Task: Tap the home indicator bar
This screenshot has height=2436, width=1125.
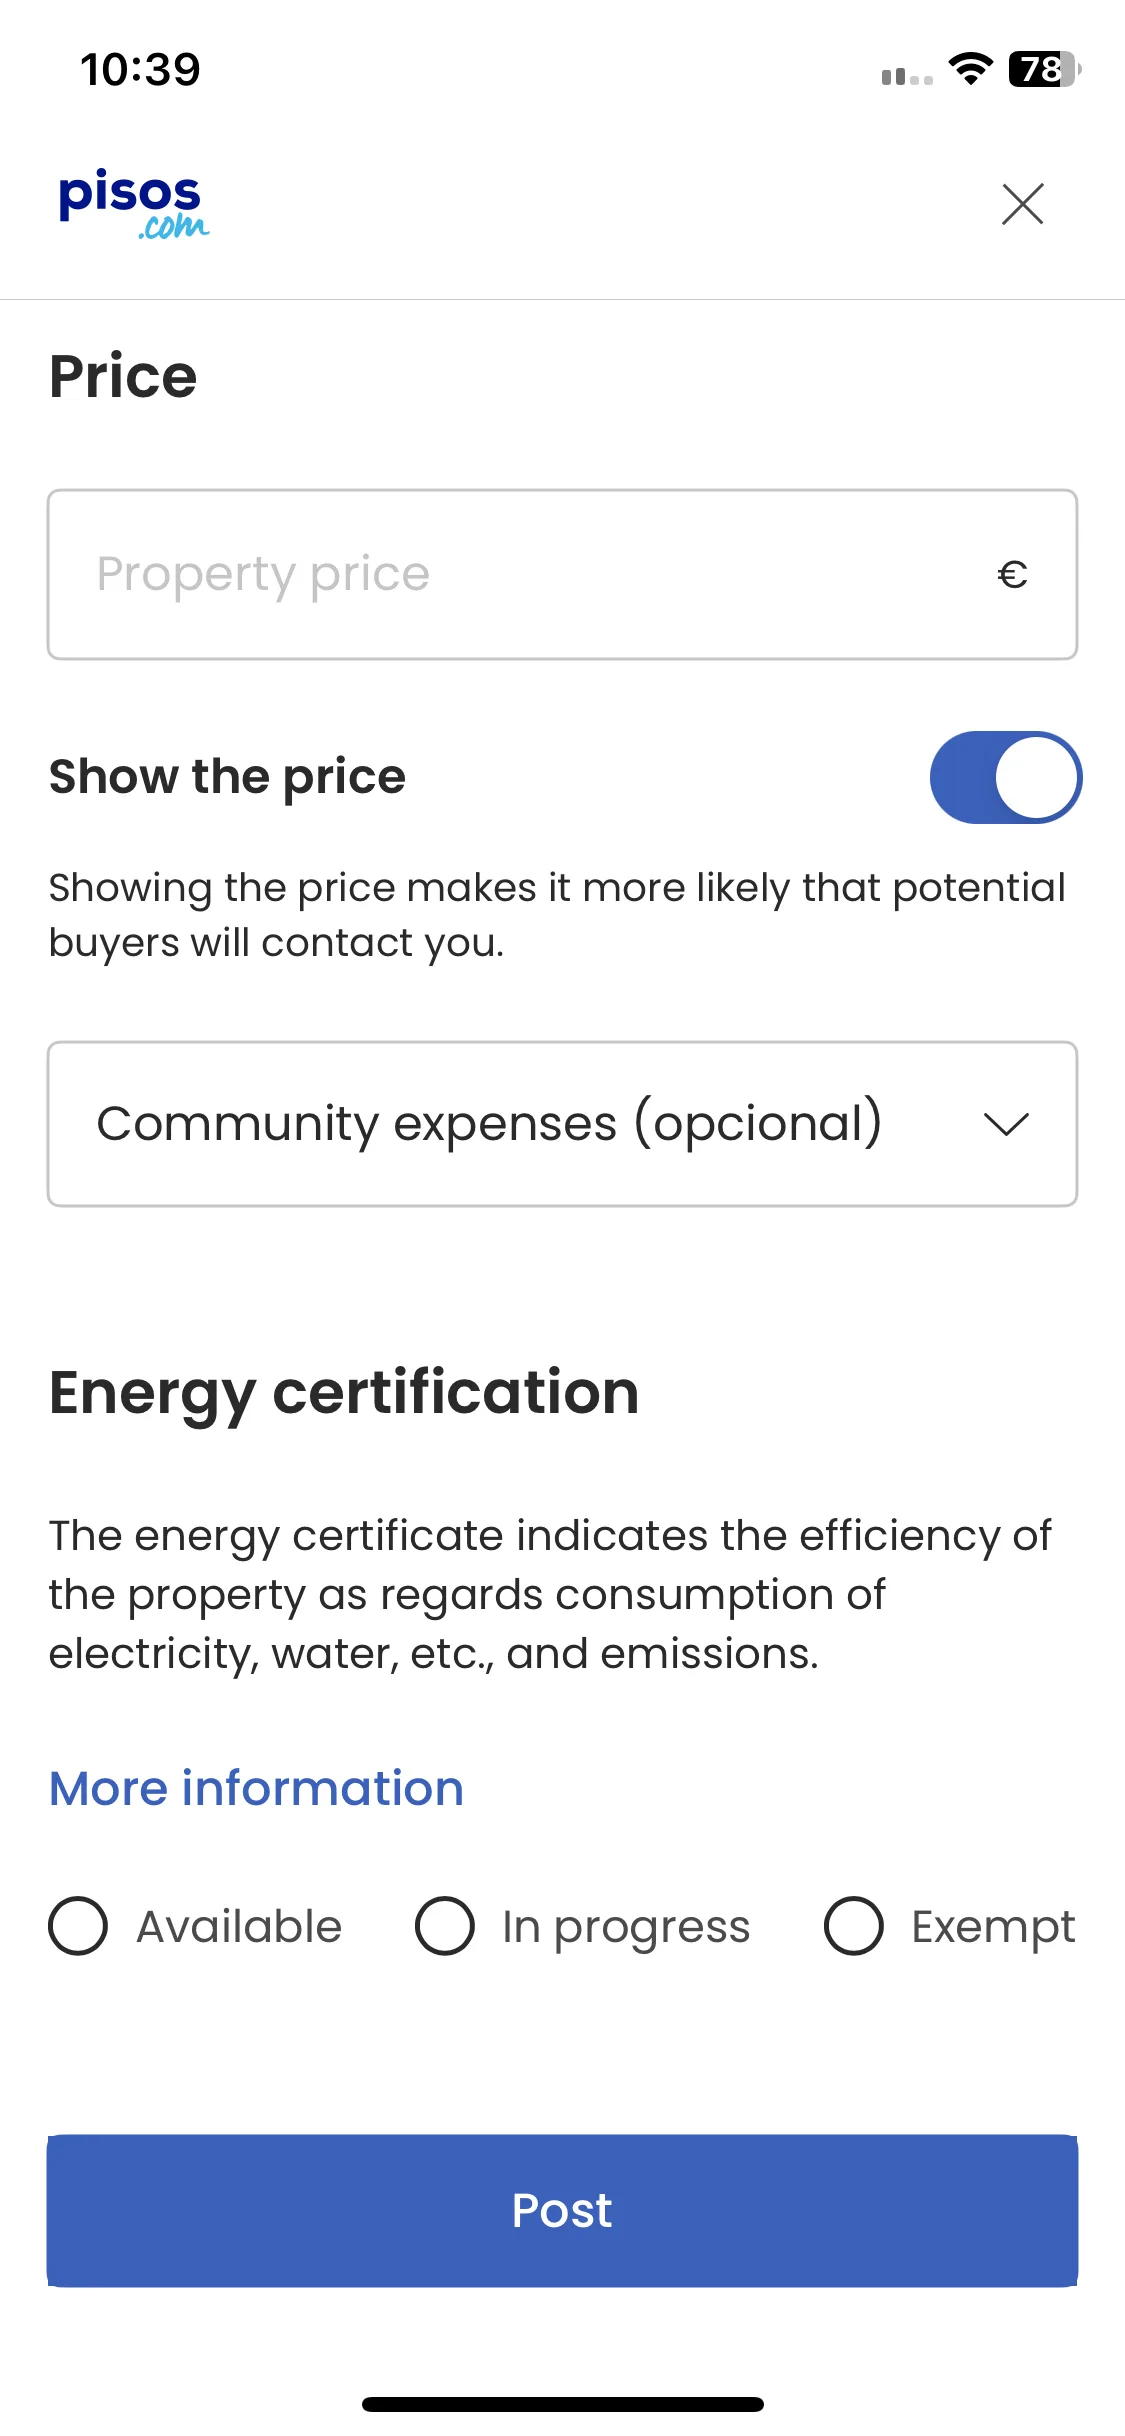Action: [x=563, y=2404]
